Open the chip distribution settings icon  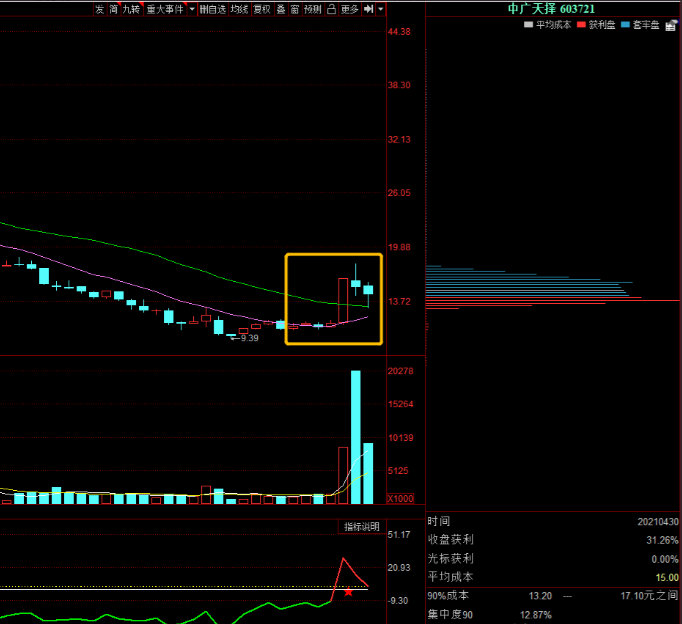point(672,25)
